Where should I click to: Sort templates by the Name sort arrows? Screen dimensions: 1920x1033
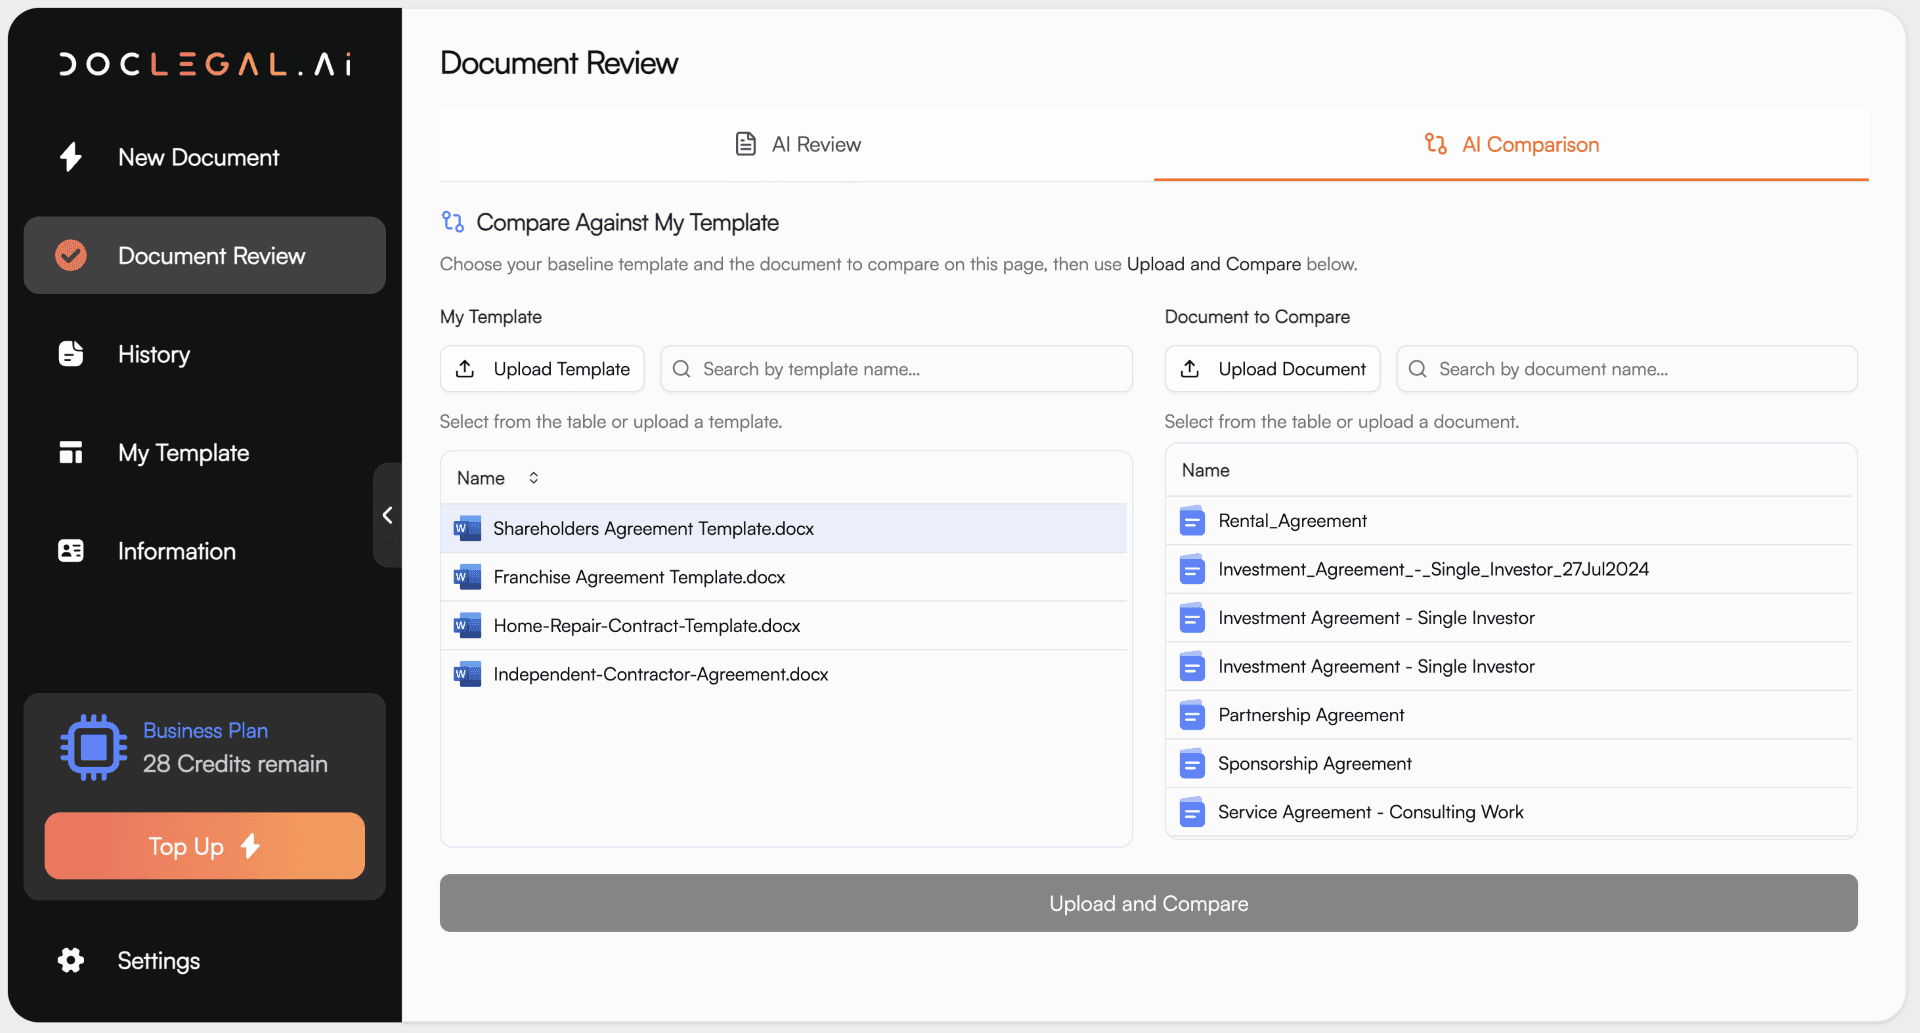pyautogui.click(x=534, y=478)
